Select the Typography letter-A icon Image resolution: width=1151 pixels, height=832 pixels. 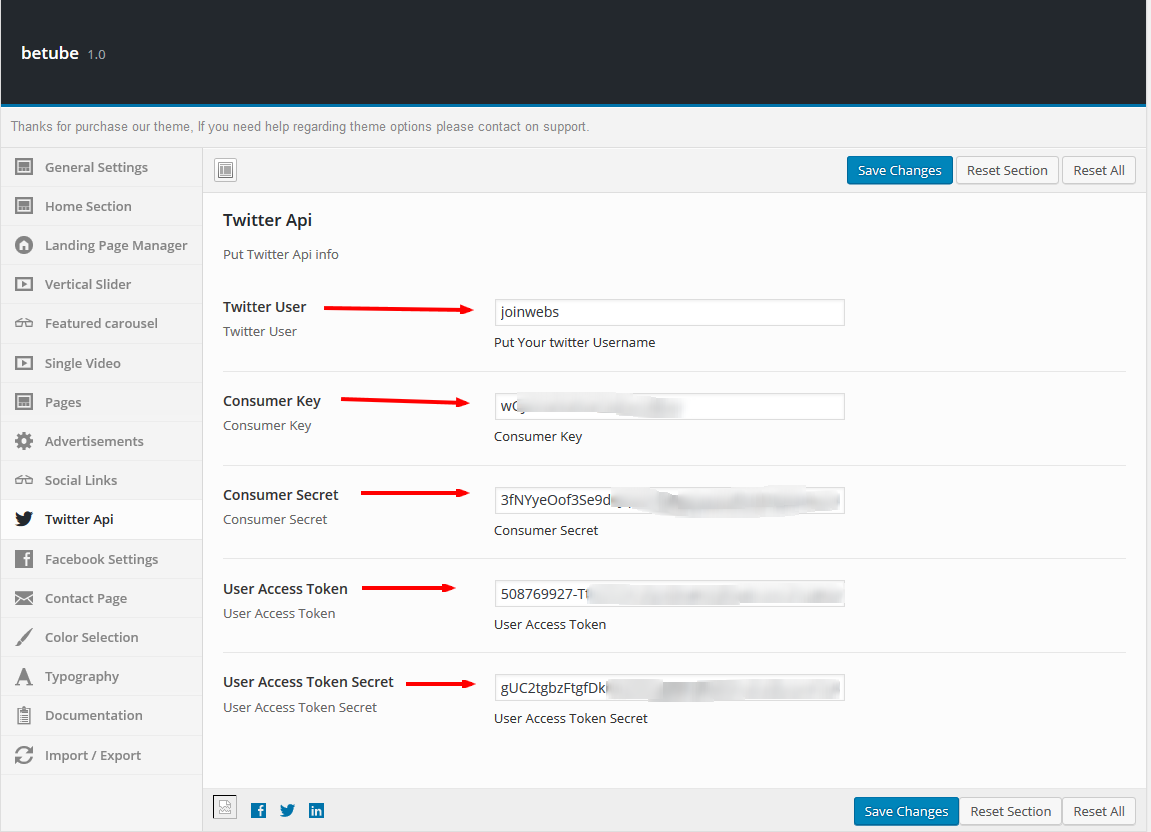click(24, 676)
